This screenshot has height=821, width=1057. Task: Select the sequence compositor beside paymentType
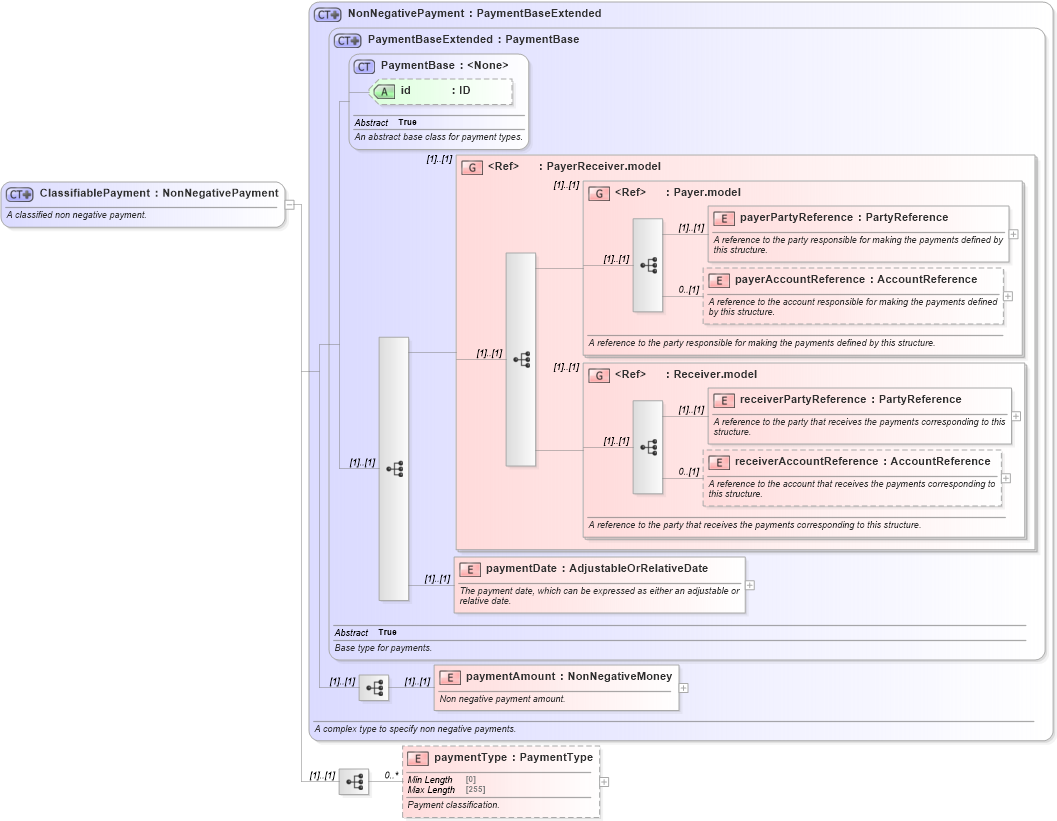(355, 781)
